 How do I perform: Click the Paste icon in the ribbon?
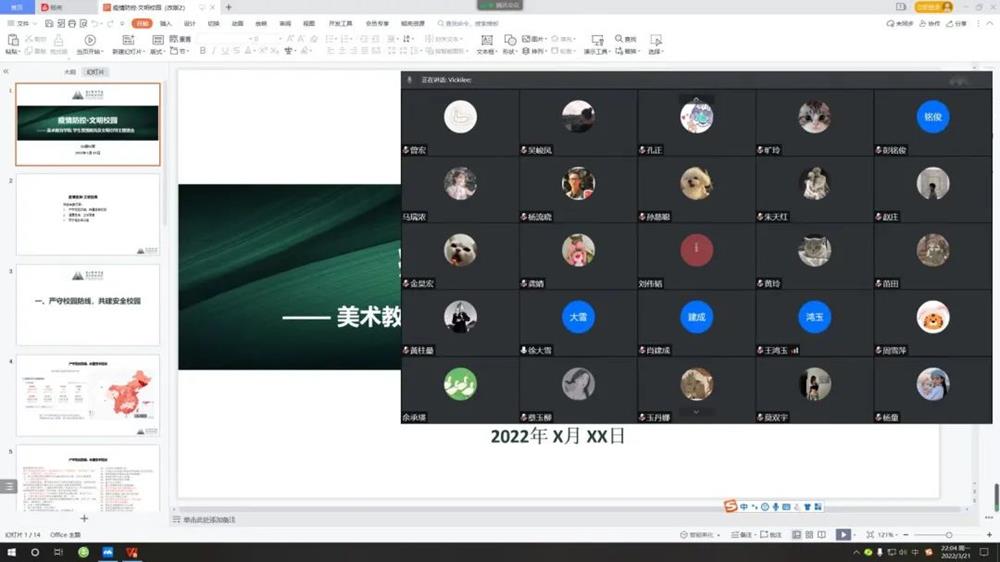pyautogui.click(x=12, y=40)
